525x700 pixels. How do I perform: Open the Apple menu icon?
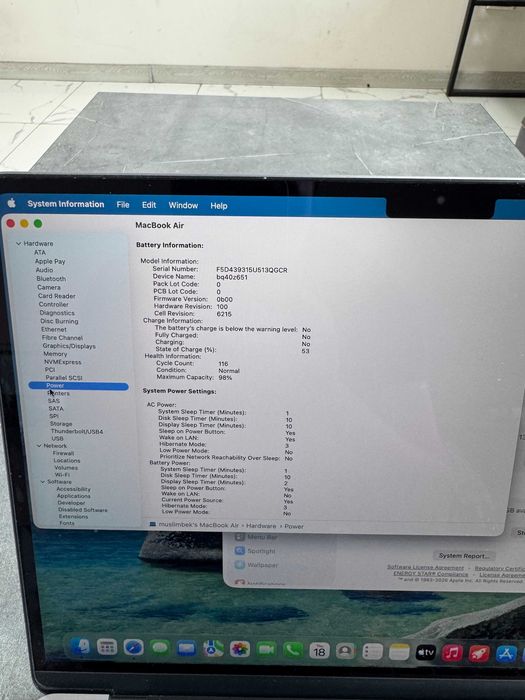pos(12,204)
